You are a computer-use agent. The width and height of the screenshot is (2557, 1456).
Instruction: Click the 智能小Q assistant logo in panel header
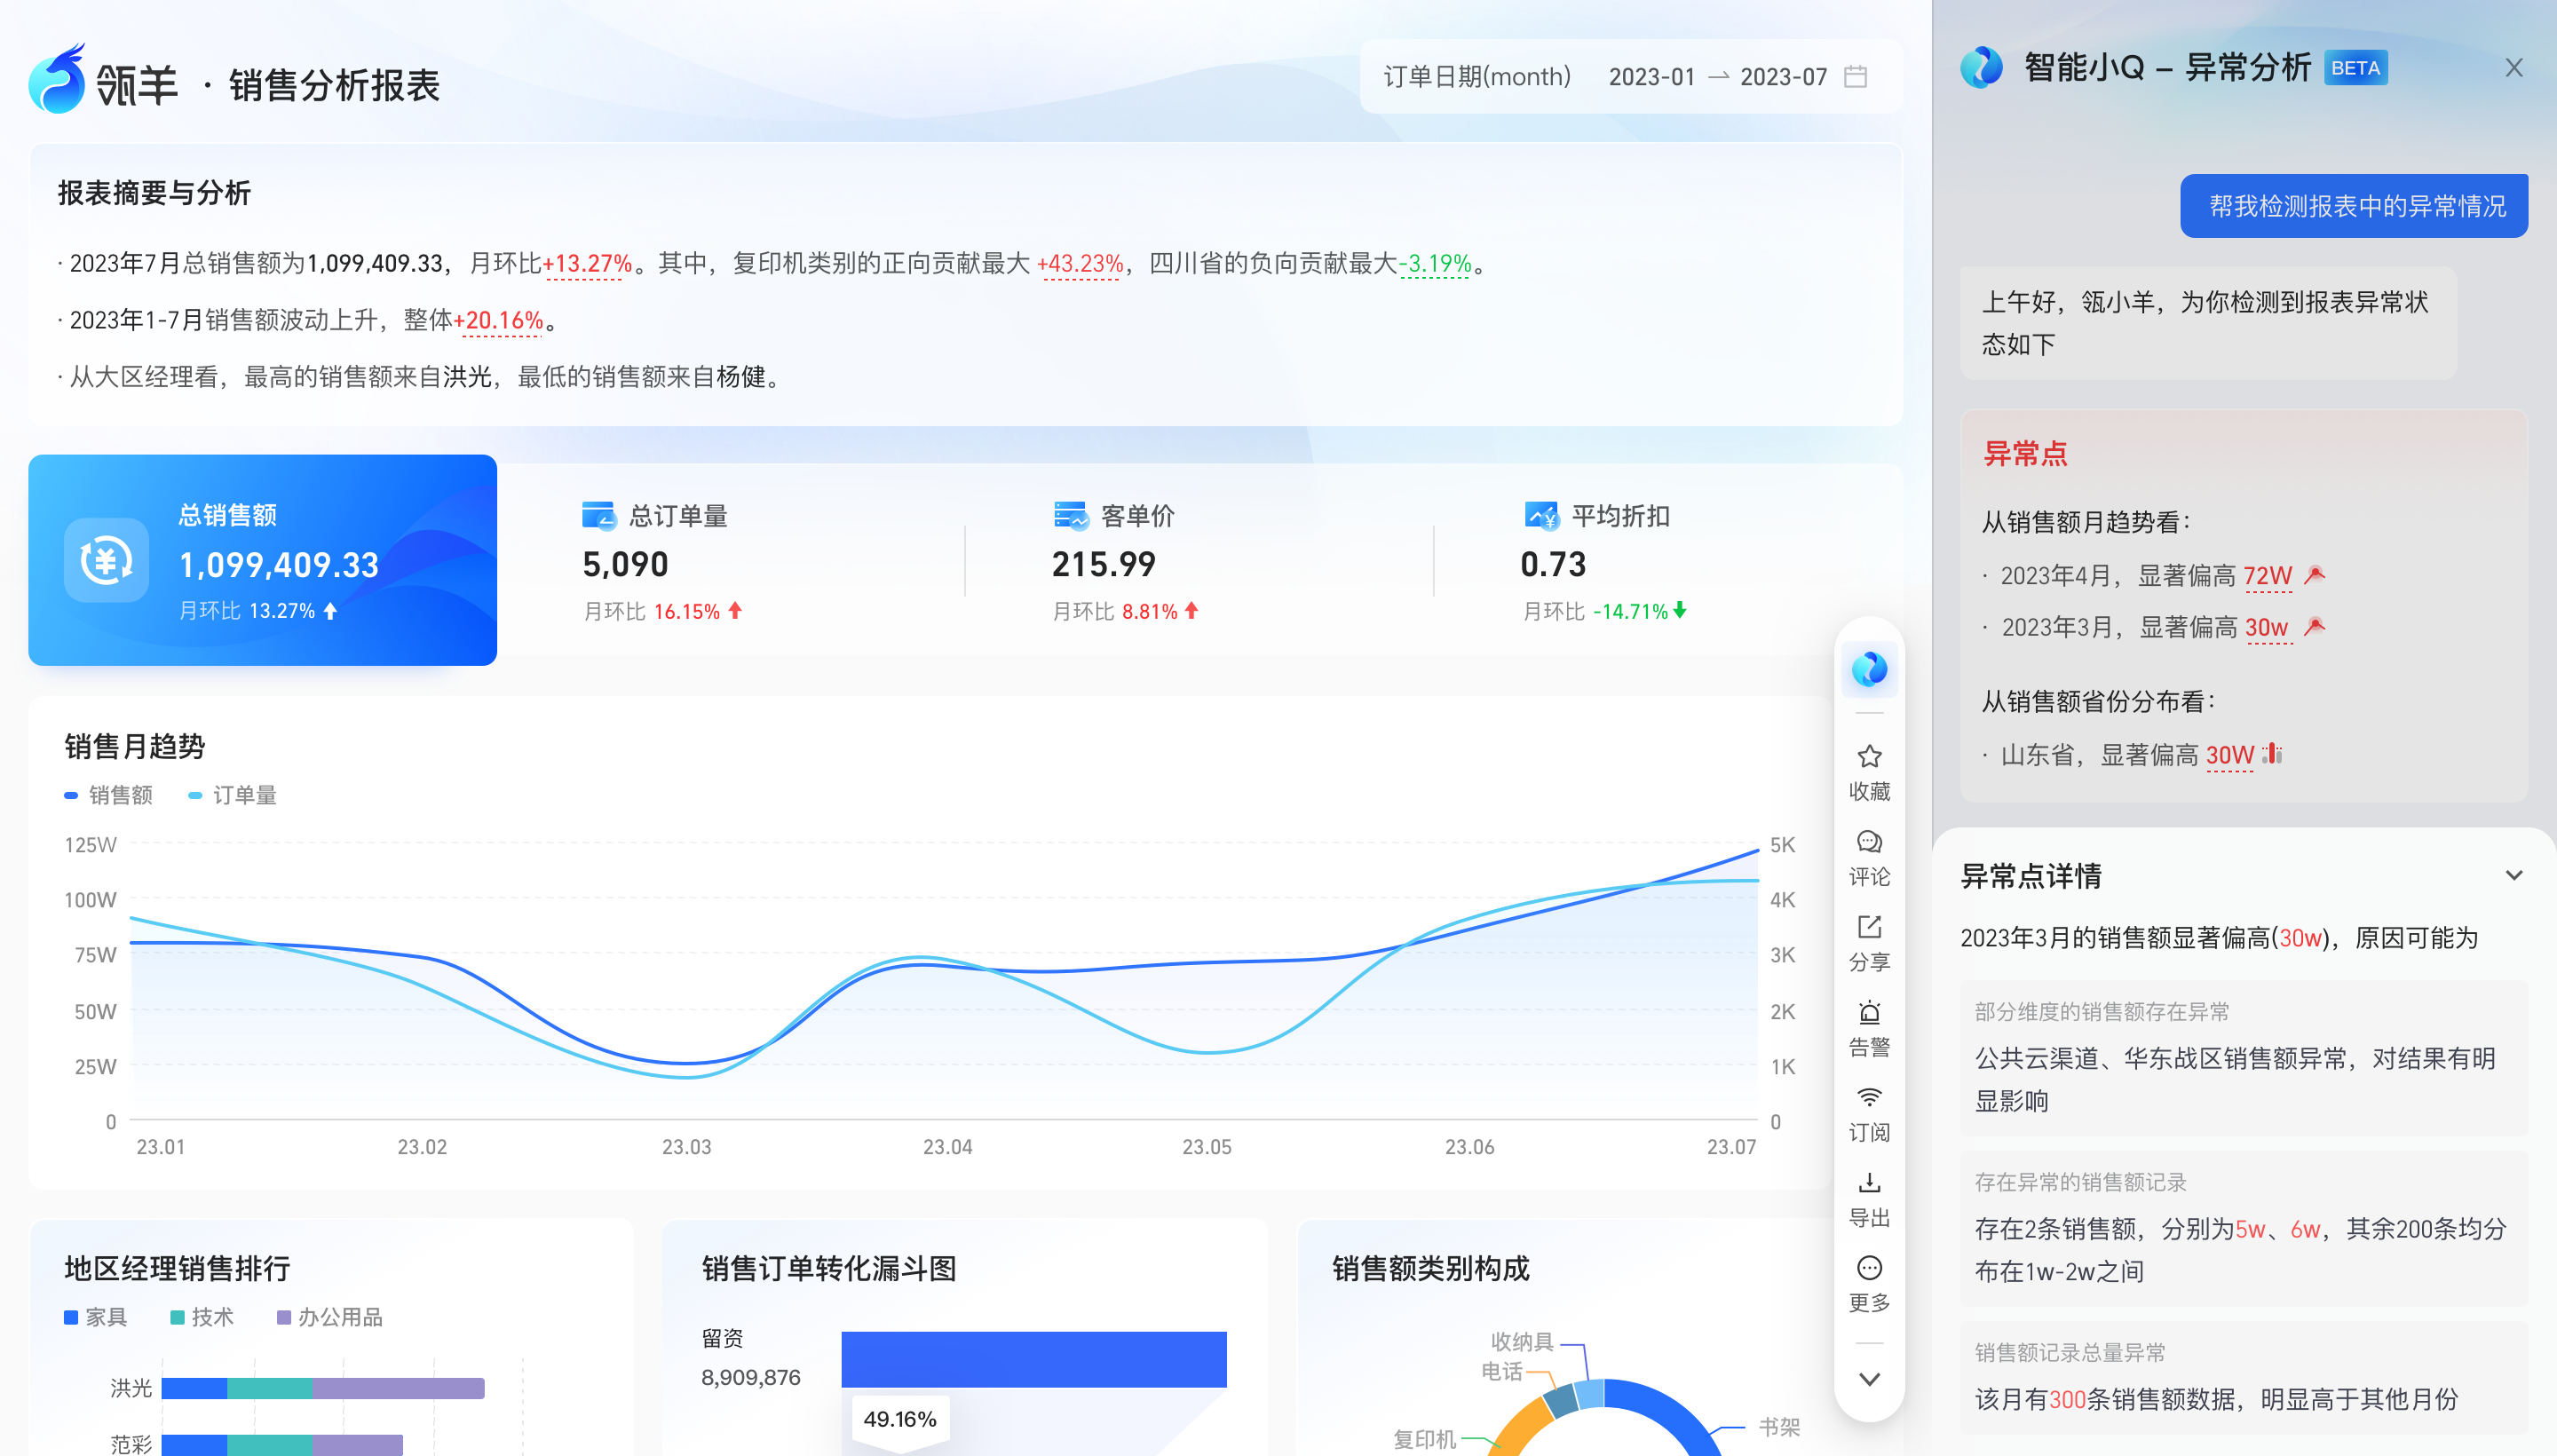click(x=1981, y=68)
